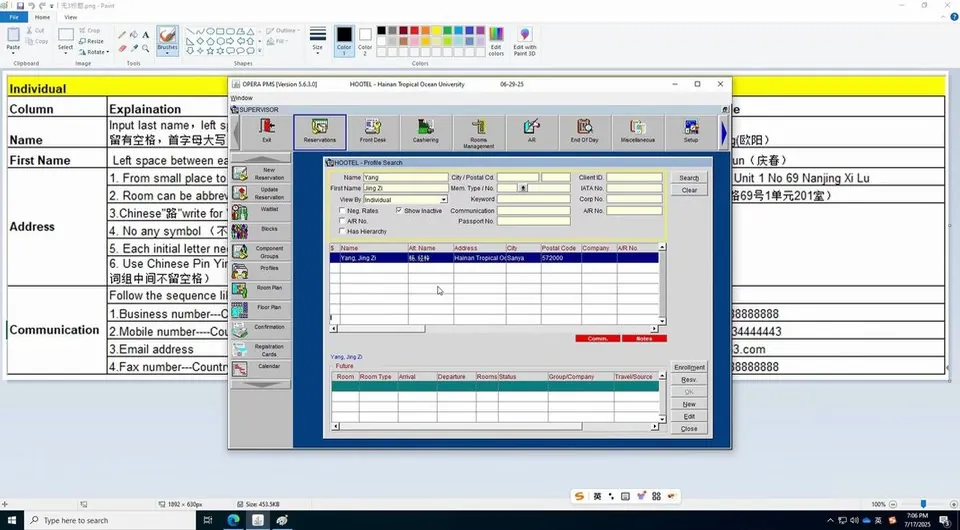
Task: Open Microsoft Edge from the taskbar
Action: click(233, 520)
